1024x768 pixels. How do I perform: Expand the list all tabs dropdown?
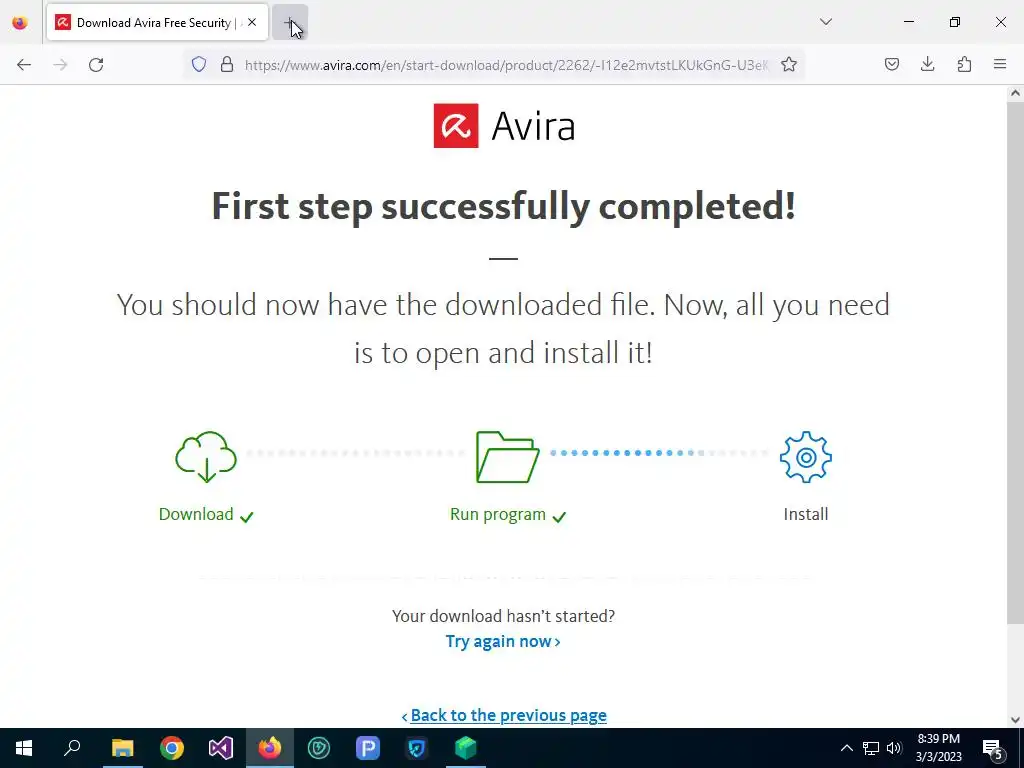[x=825, y=22]
